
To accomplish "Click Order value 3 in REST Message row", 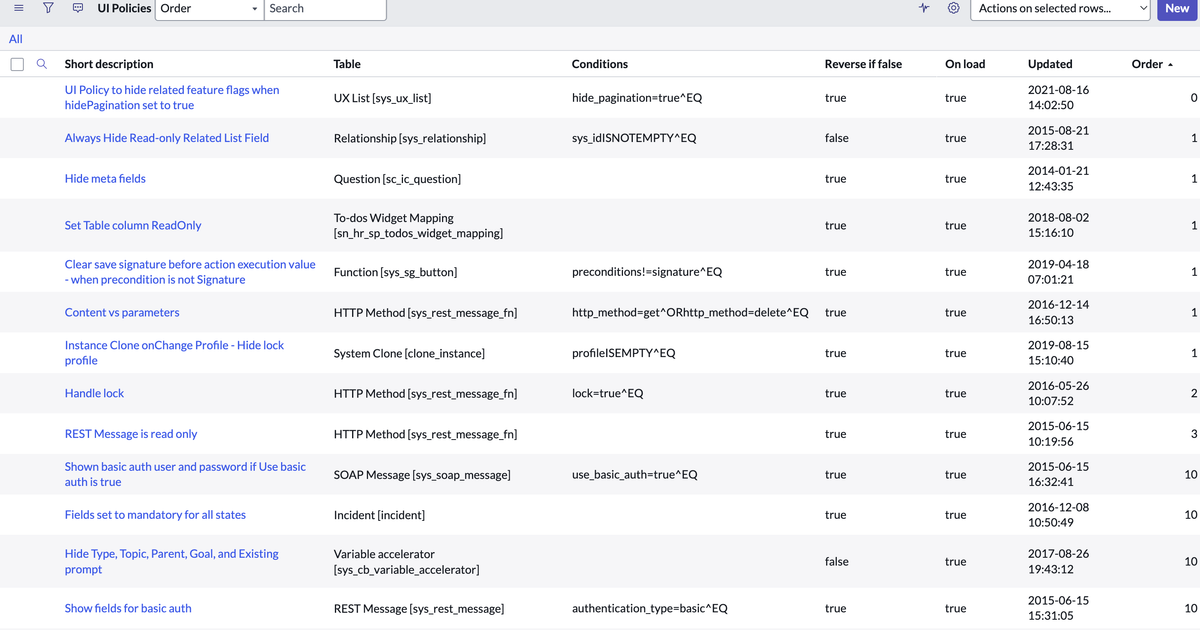I will (x=1194, y=434).
